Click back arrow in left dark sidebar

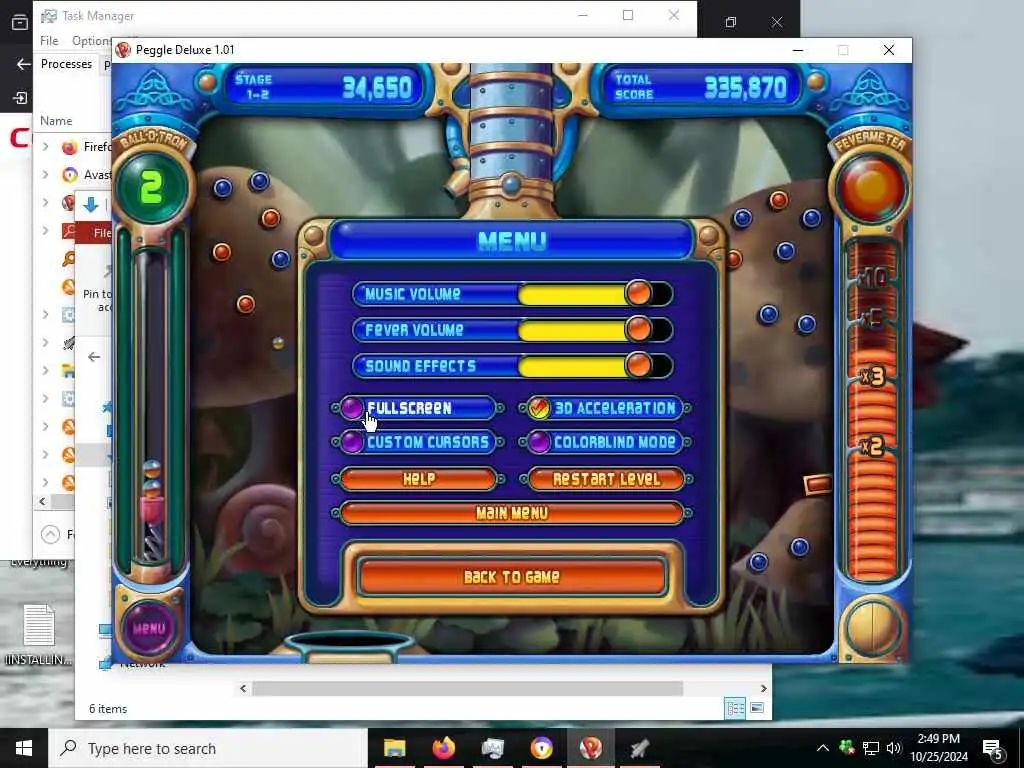pos(22,64)
